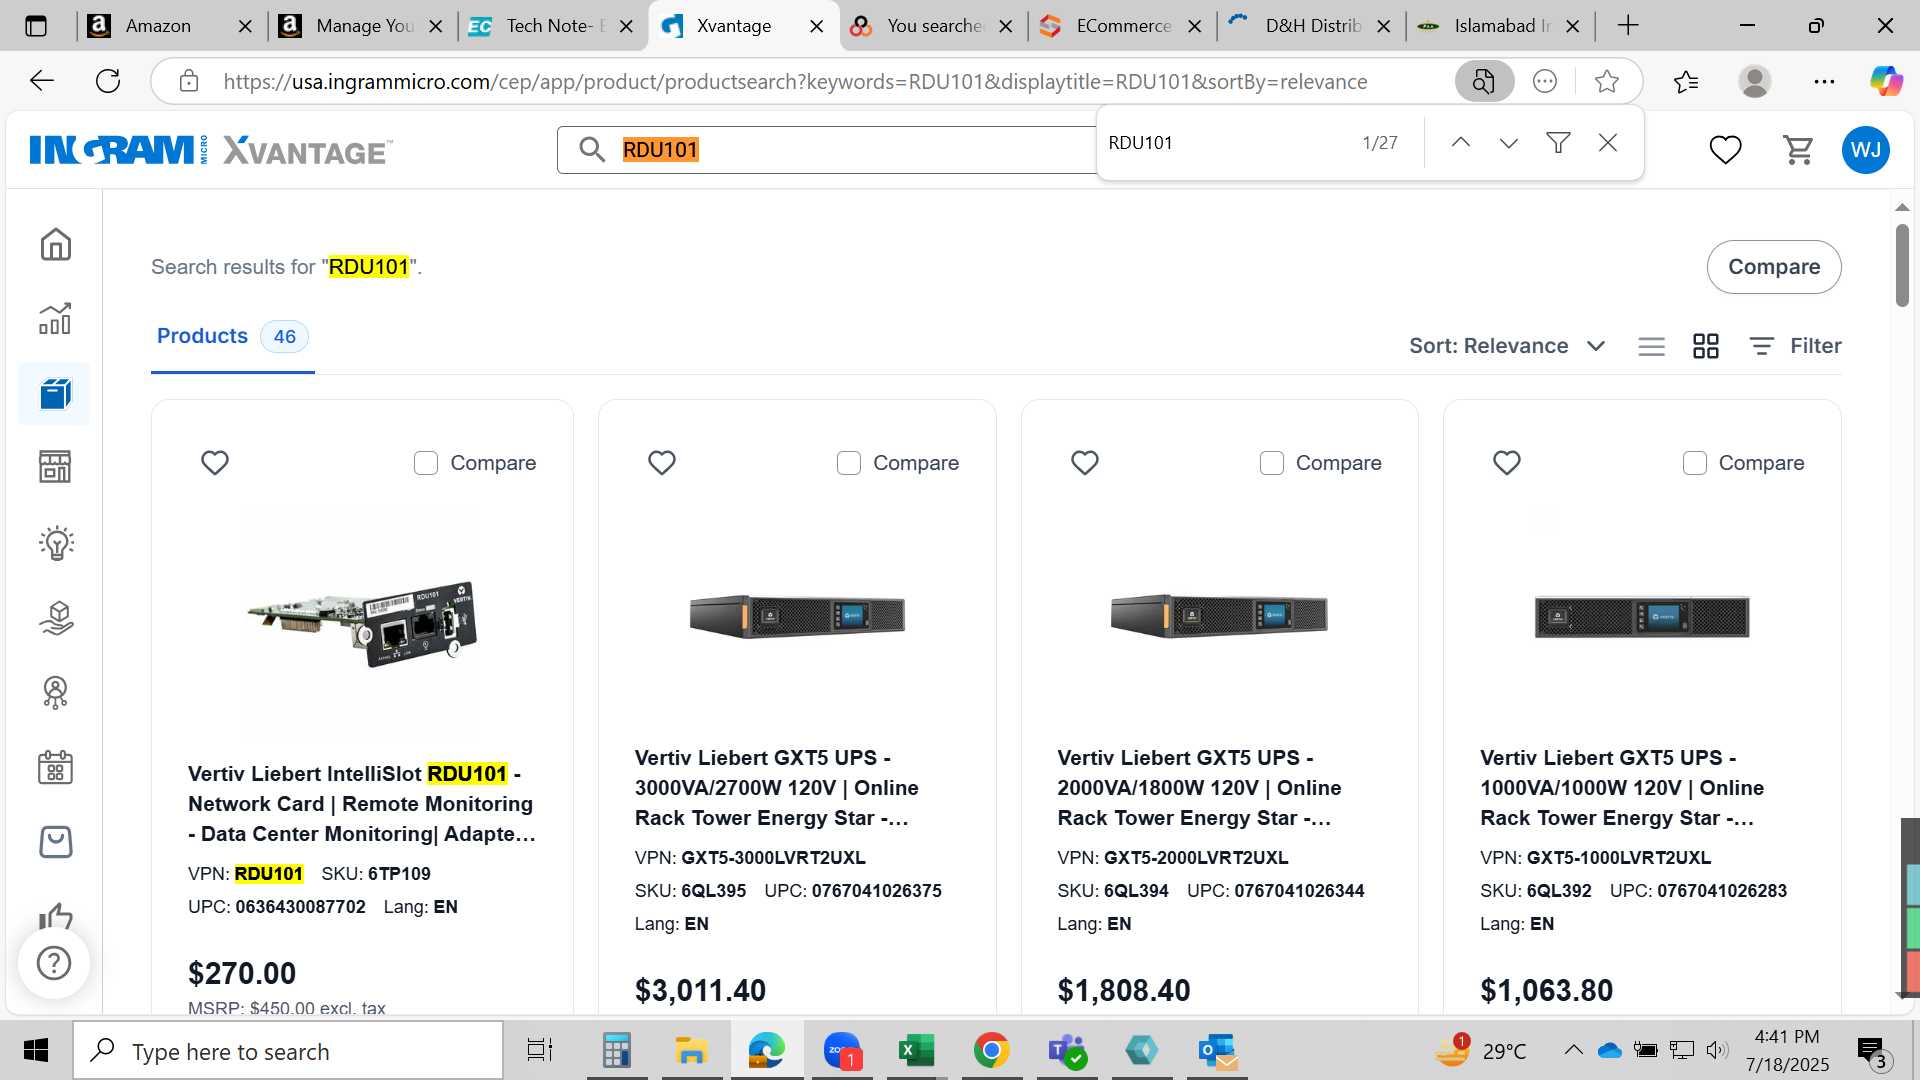Open the WJ user profile avatar

pos(1865,150)
